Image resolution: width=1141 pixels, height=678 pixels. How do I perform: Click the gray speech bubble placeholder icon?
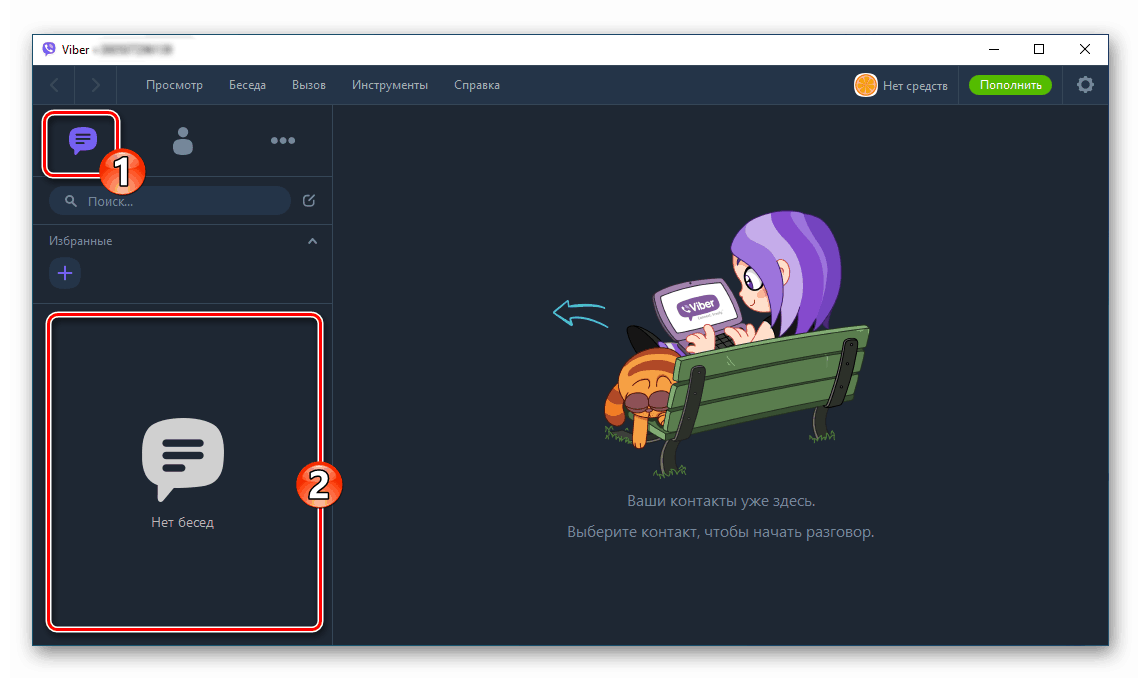tap(183, 459)
